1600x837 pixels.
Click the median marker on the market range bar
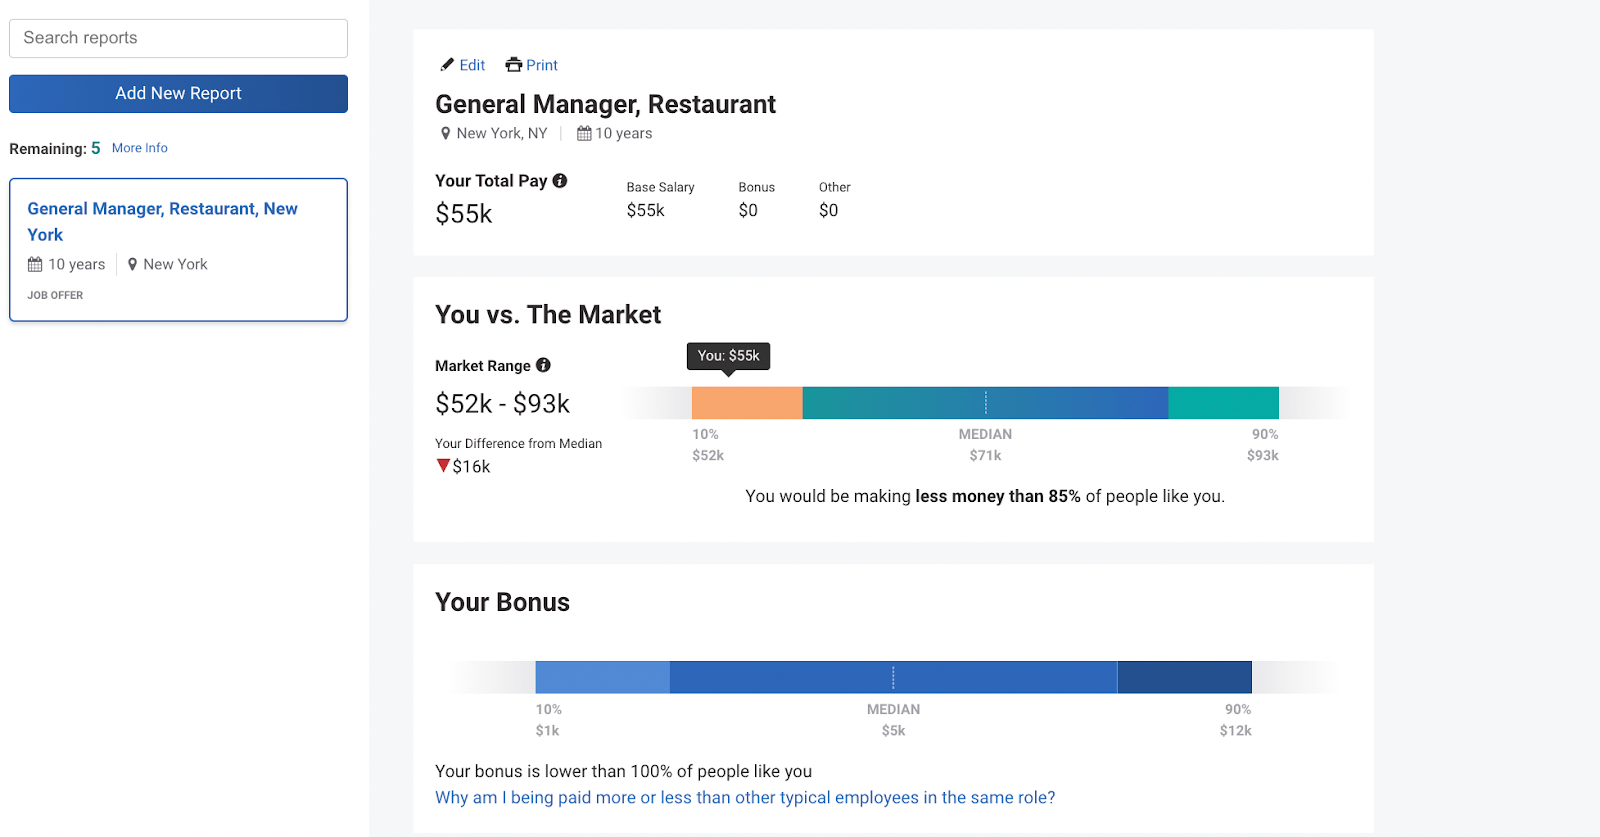pyautogui.click(x=985, y=402)
